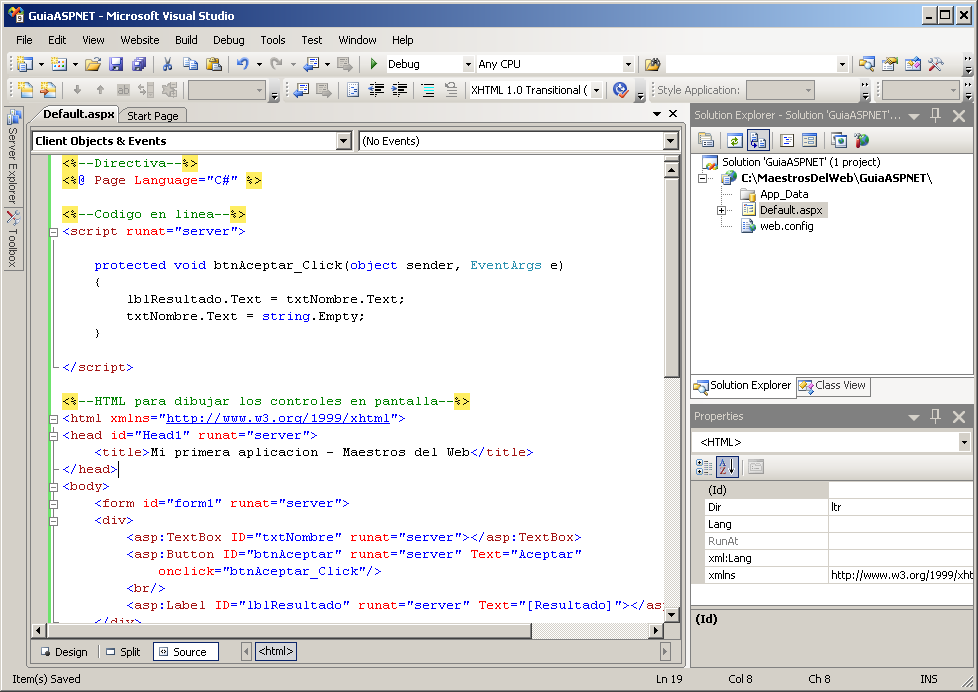Click the editor scroll down arrow

(671, 615)
